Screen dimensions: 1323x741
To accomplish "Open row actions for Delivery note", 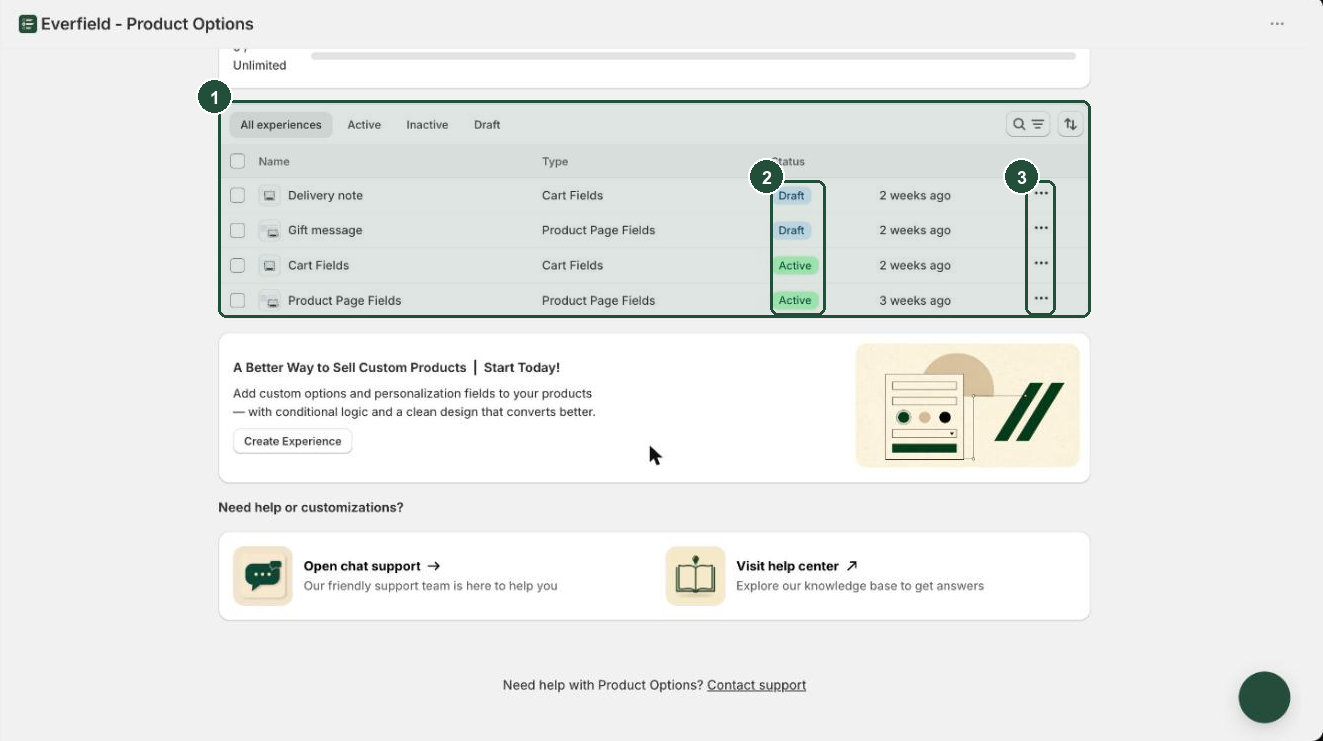I will pyautogui.click(x=1041, y=194).
